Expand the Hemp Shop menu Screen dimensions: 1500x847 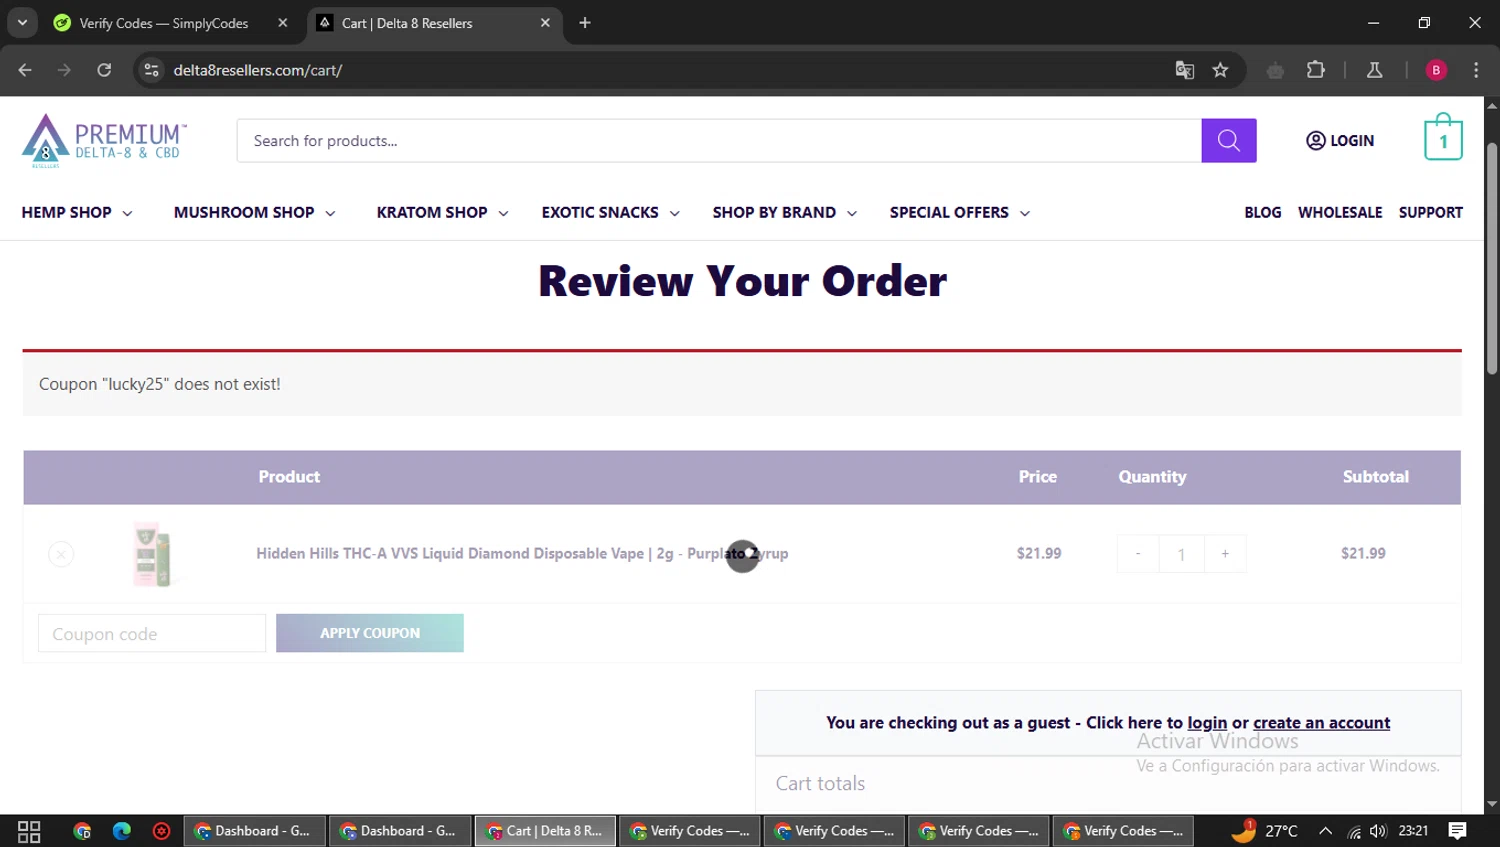point(77,213)
